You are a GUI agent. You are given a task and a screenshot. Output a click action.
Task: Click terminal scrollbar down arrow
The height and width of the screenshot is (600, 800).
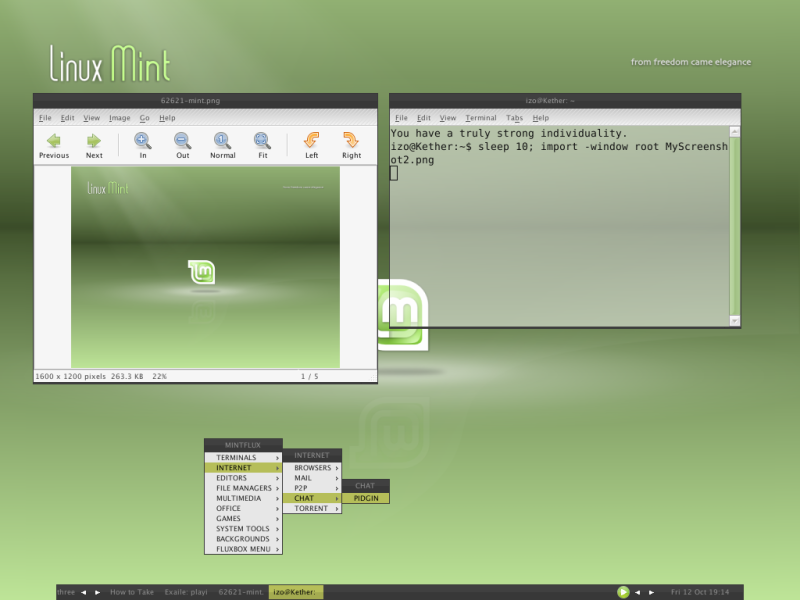click(x=735, y=321)
